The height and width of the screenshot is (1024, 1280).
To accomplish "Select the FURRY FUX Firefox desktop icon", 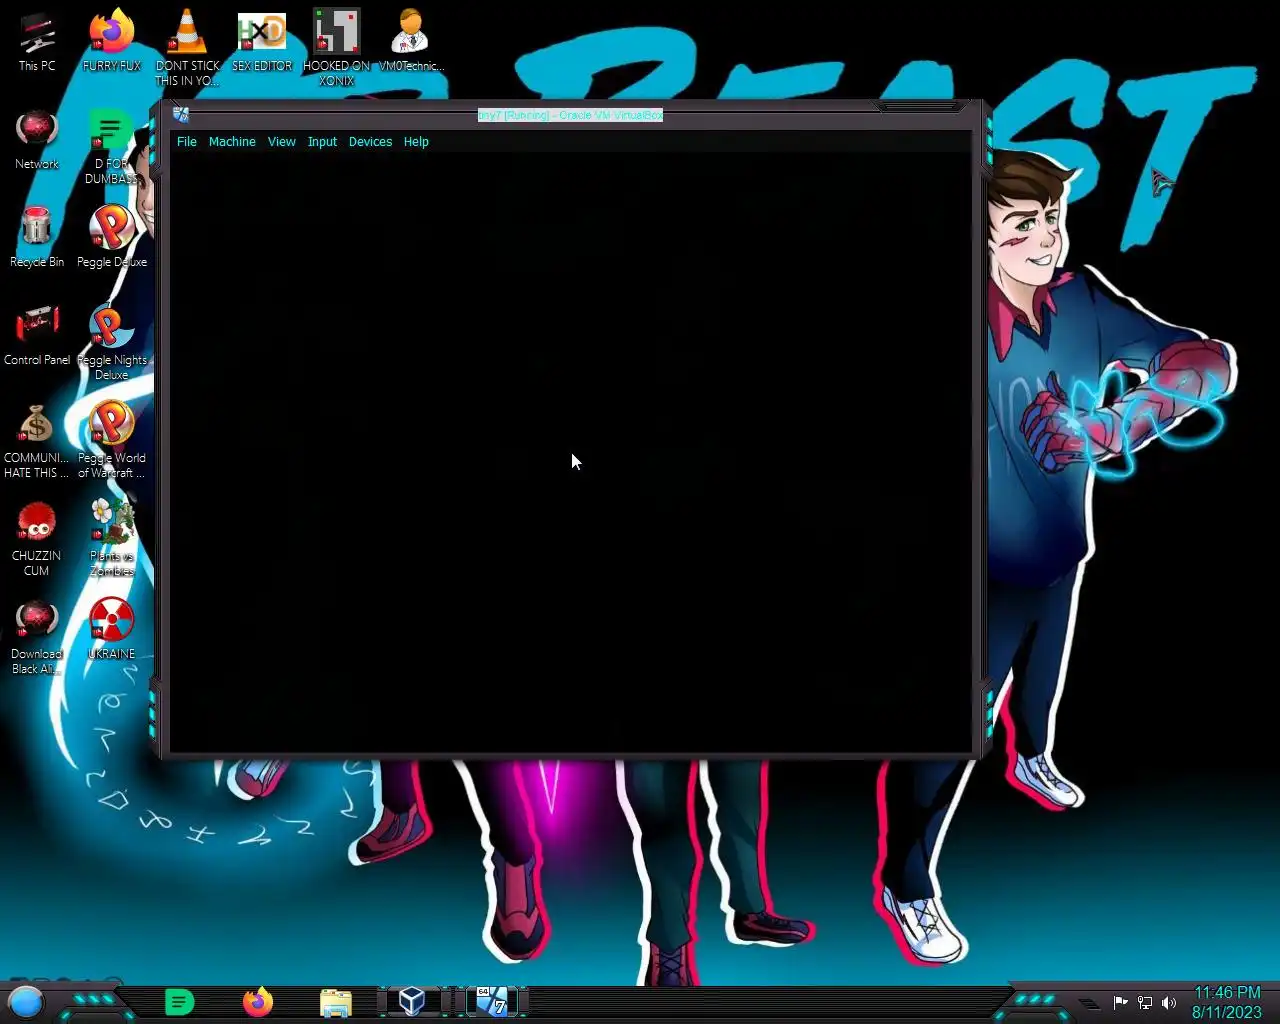I will (112, 42).
